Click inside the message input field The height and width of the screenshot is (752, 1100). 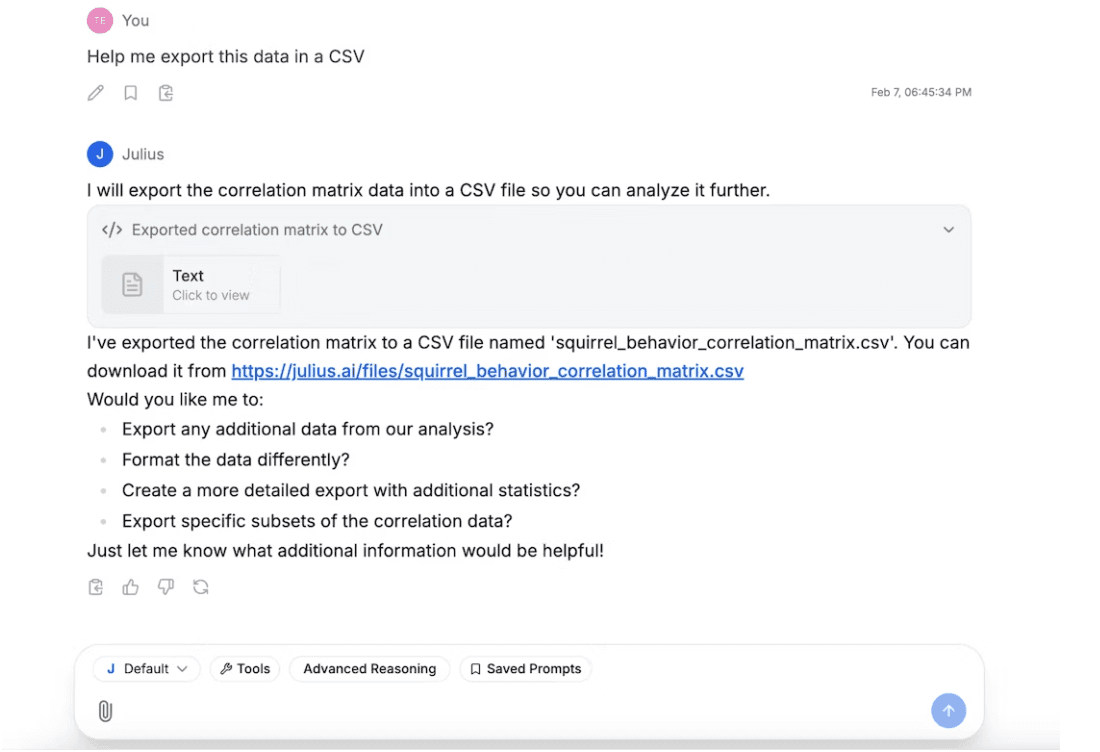(500, 711)
